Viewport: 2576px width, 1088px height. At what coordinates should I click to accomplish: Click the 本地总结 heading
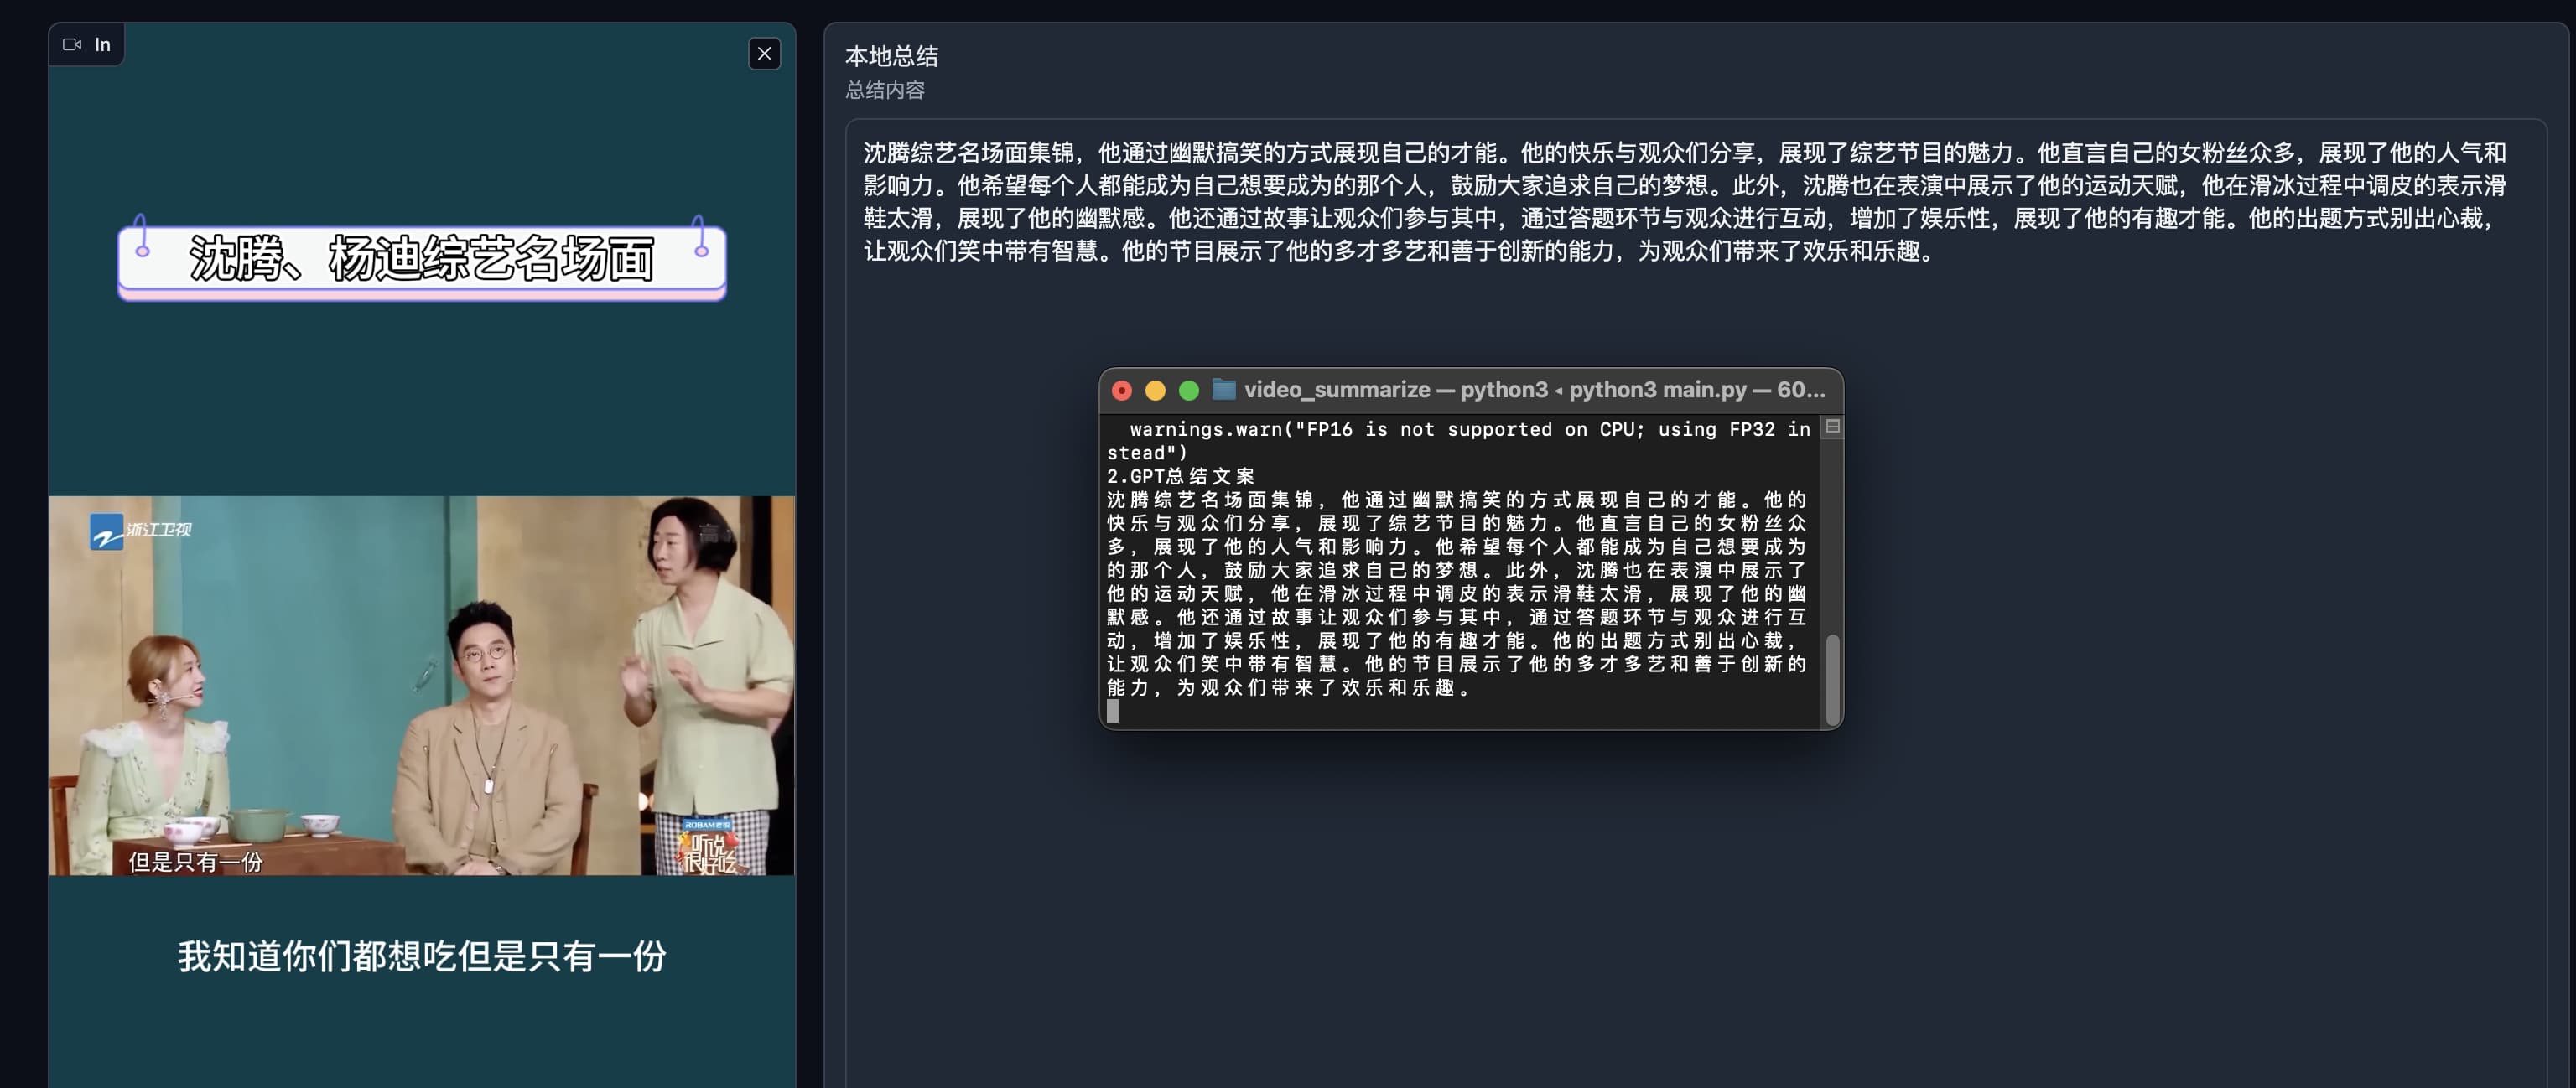coord(891,56)
